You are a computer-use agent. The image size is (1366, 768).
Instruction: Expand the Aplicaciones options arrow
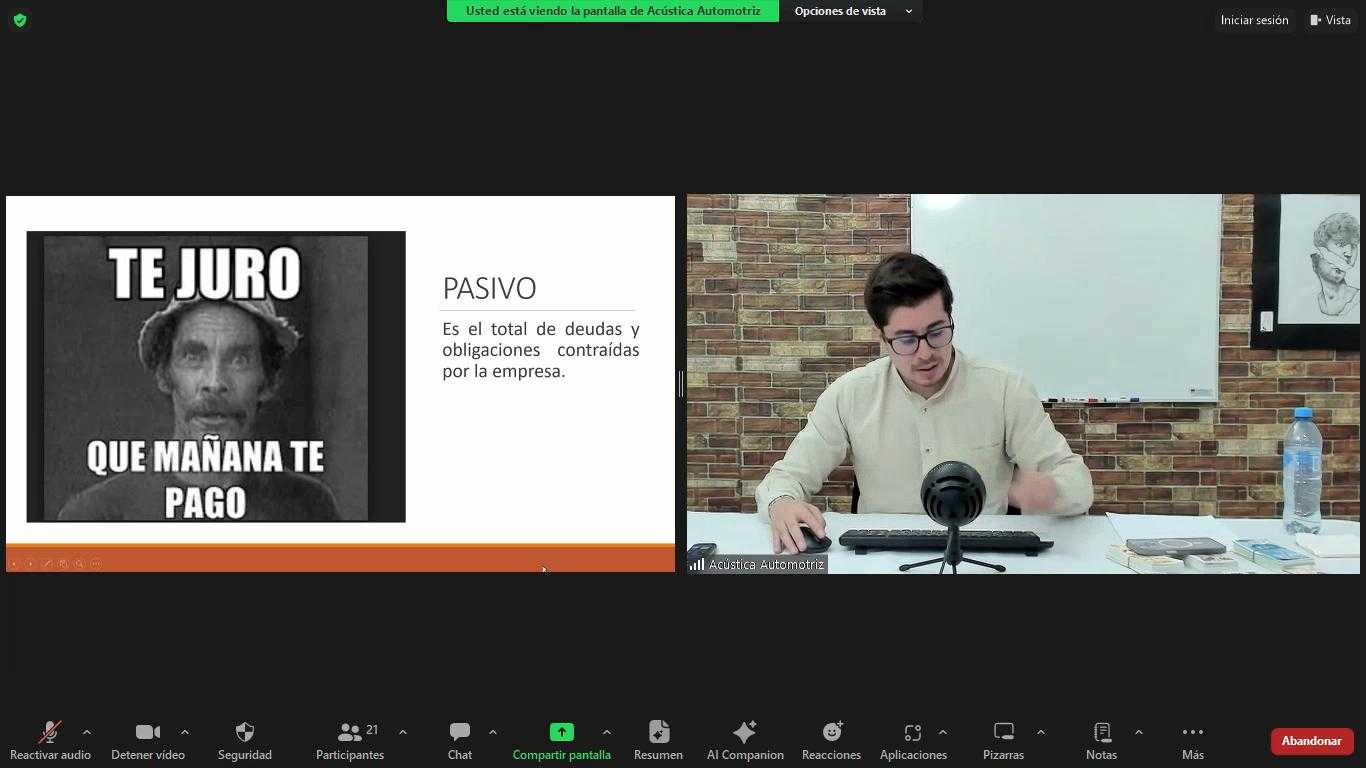(942, 733)
